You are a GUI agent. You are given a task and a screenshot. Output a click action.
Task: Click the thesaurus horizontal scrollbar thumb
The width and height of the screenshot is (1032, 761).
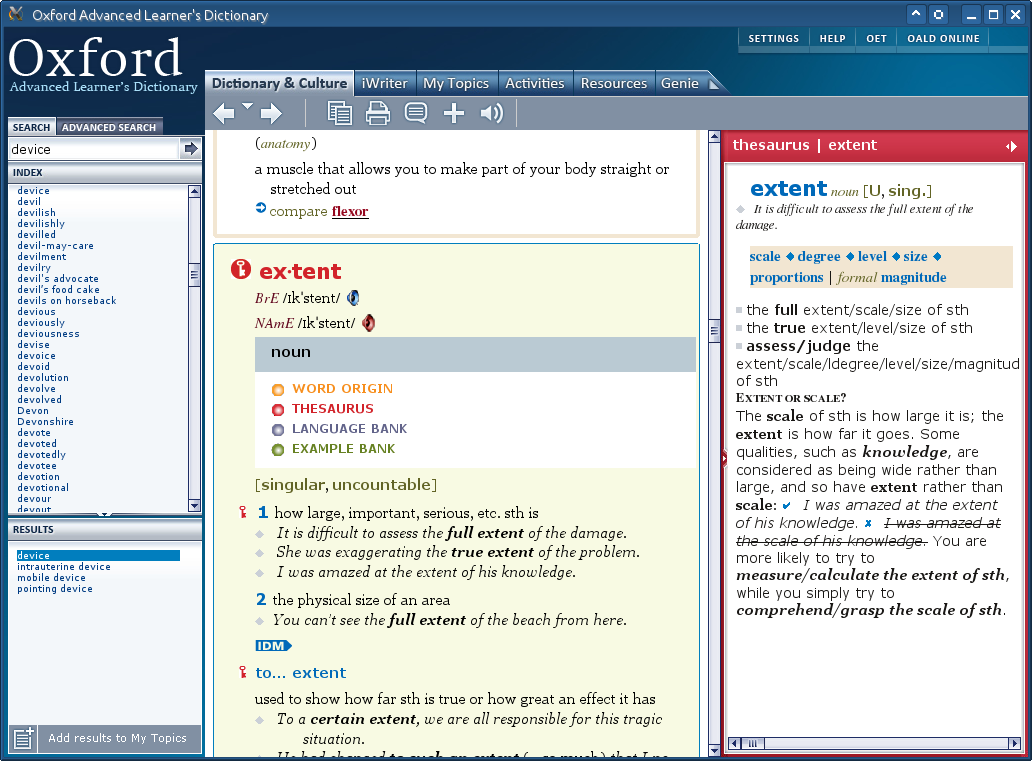click(x=752, y=744)
